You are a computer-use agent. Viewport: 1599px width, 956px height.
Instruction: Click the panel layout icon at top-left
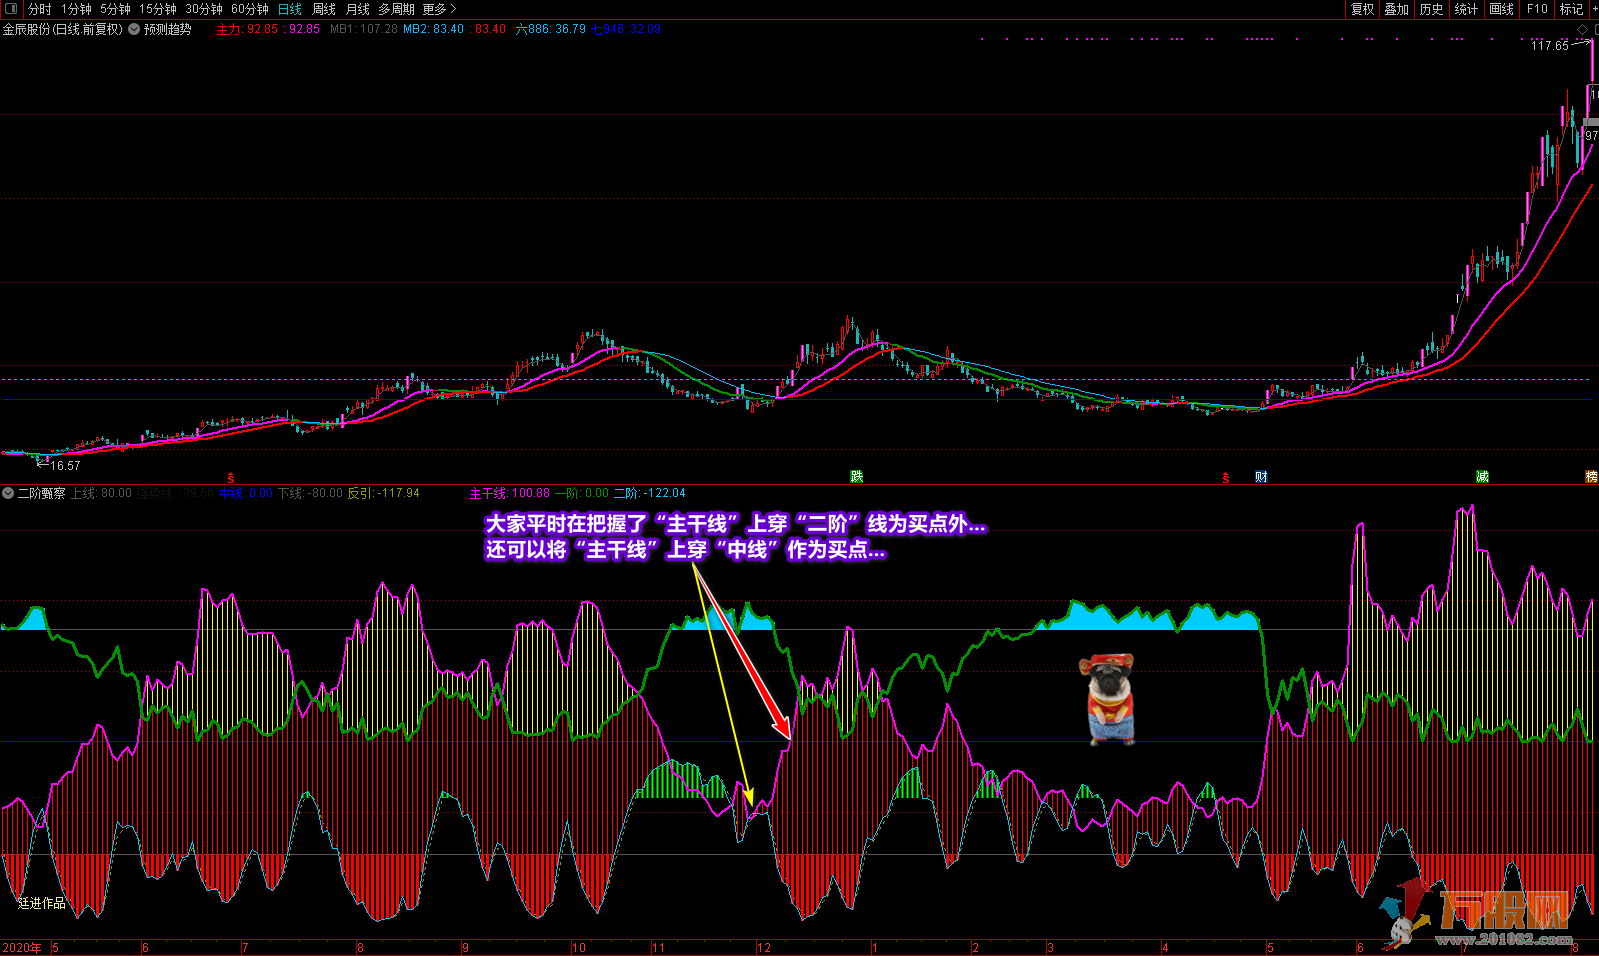pos(11,9)
